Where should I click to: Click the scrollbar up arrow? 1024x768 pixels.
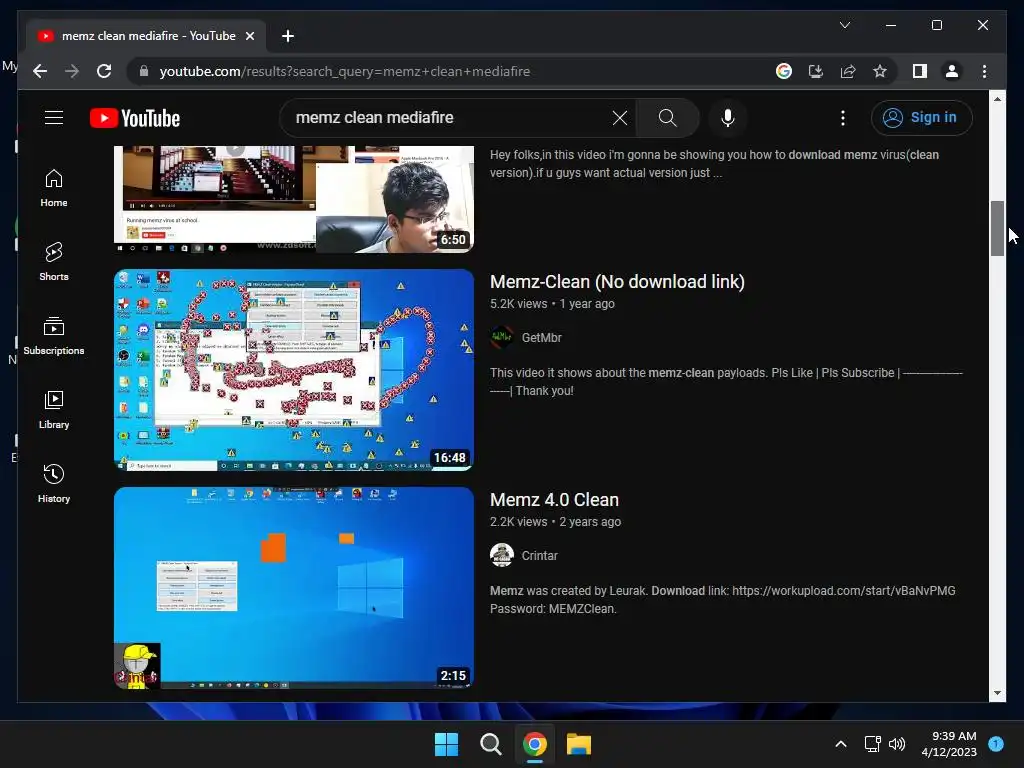pos(997,99)
